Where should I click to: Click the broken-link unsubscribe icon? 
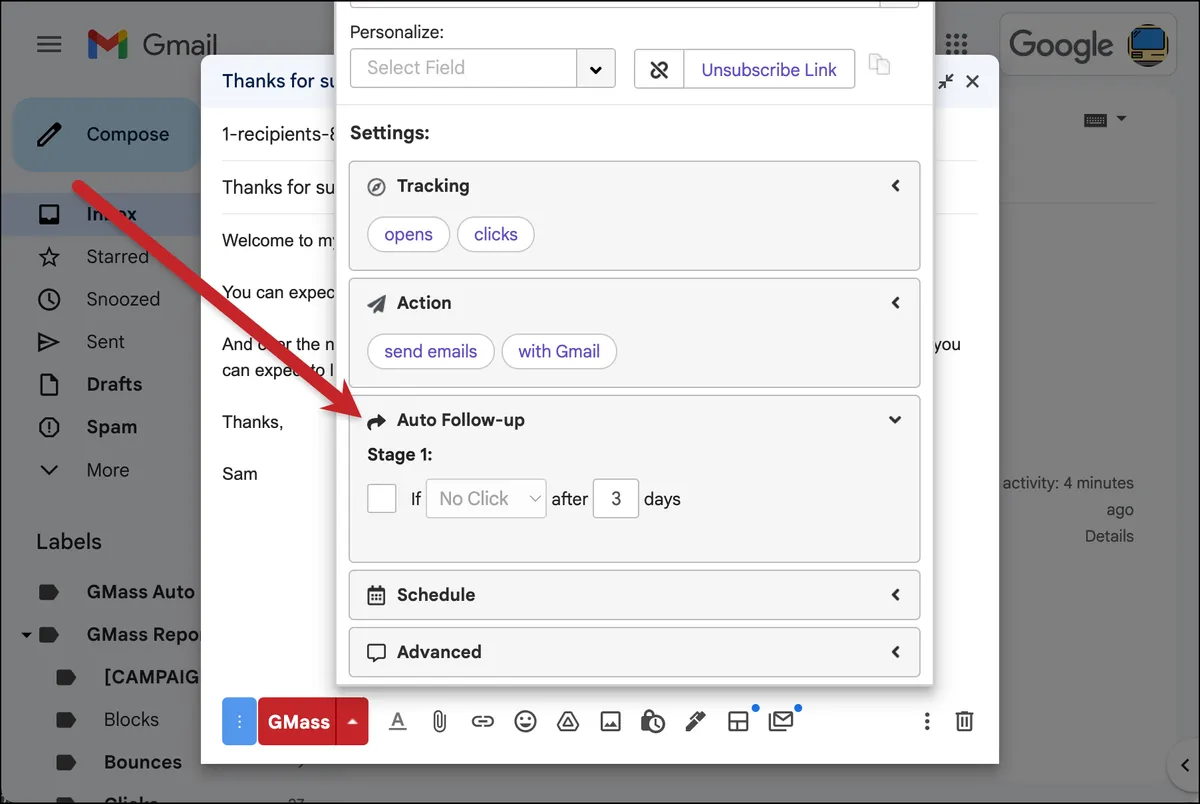click(x=659, y=69)
